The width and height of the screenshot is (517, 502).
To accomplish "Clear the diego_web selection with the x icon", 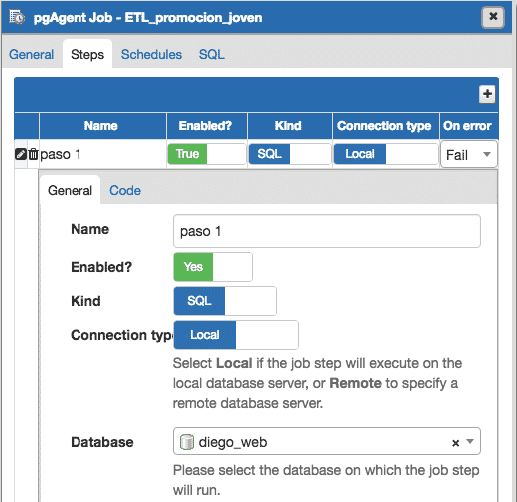I will 455,443.
